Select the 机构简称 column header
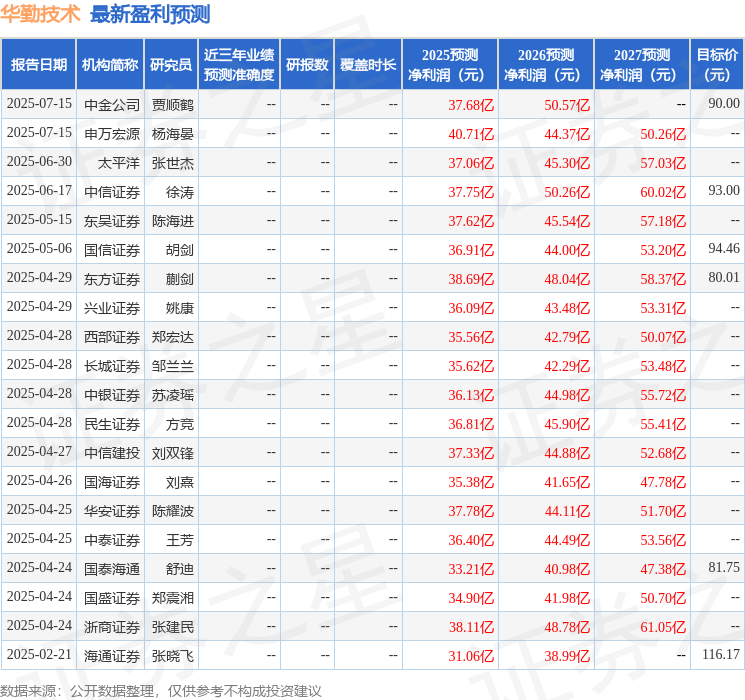 110,65
